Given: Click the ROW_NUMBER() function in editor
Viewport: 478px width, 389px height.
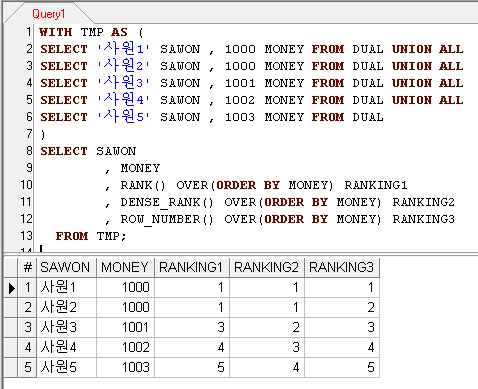Looking at the screenshot, I should pos(167,219).
